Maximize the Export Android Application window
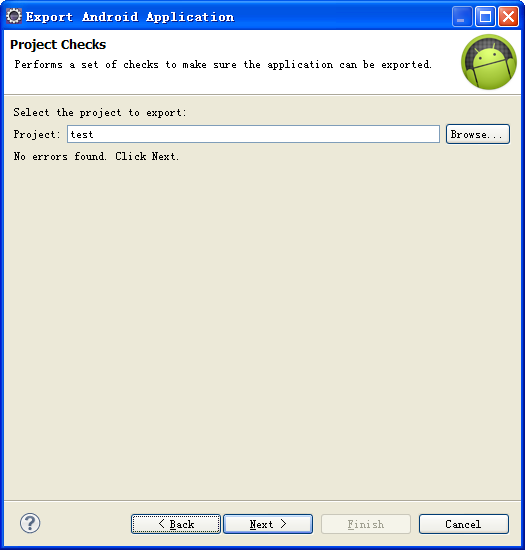The image size is (525, 550). [485, 16]
